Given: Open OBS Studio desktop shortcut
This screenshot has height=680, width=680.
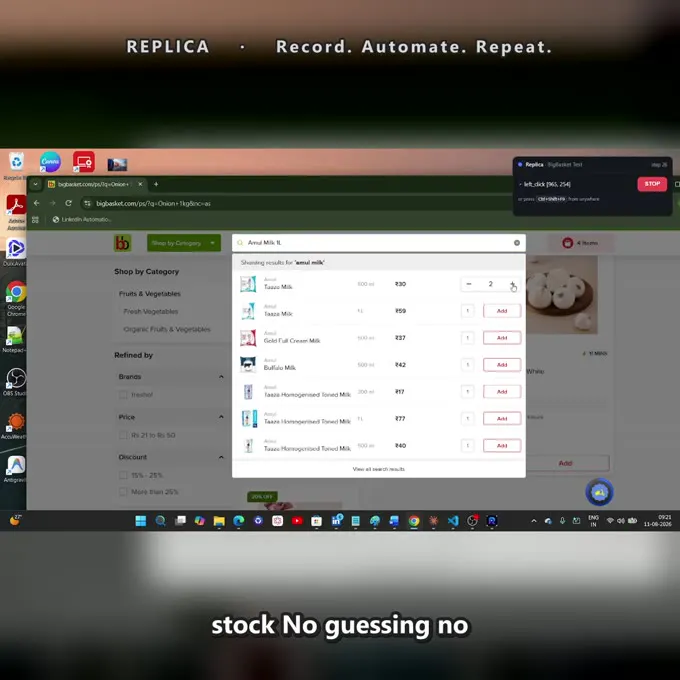Looking at the screenshot, I should click(15, 382).
